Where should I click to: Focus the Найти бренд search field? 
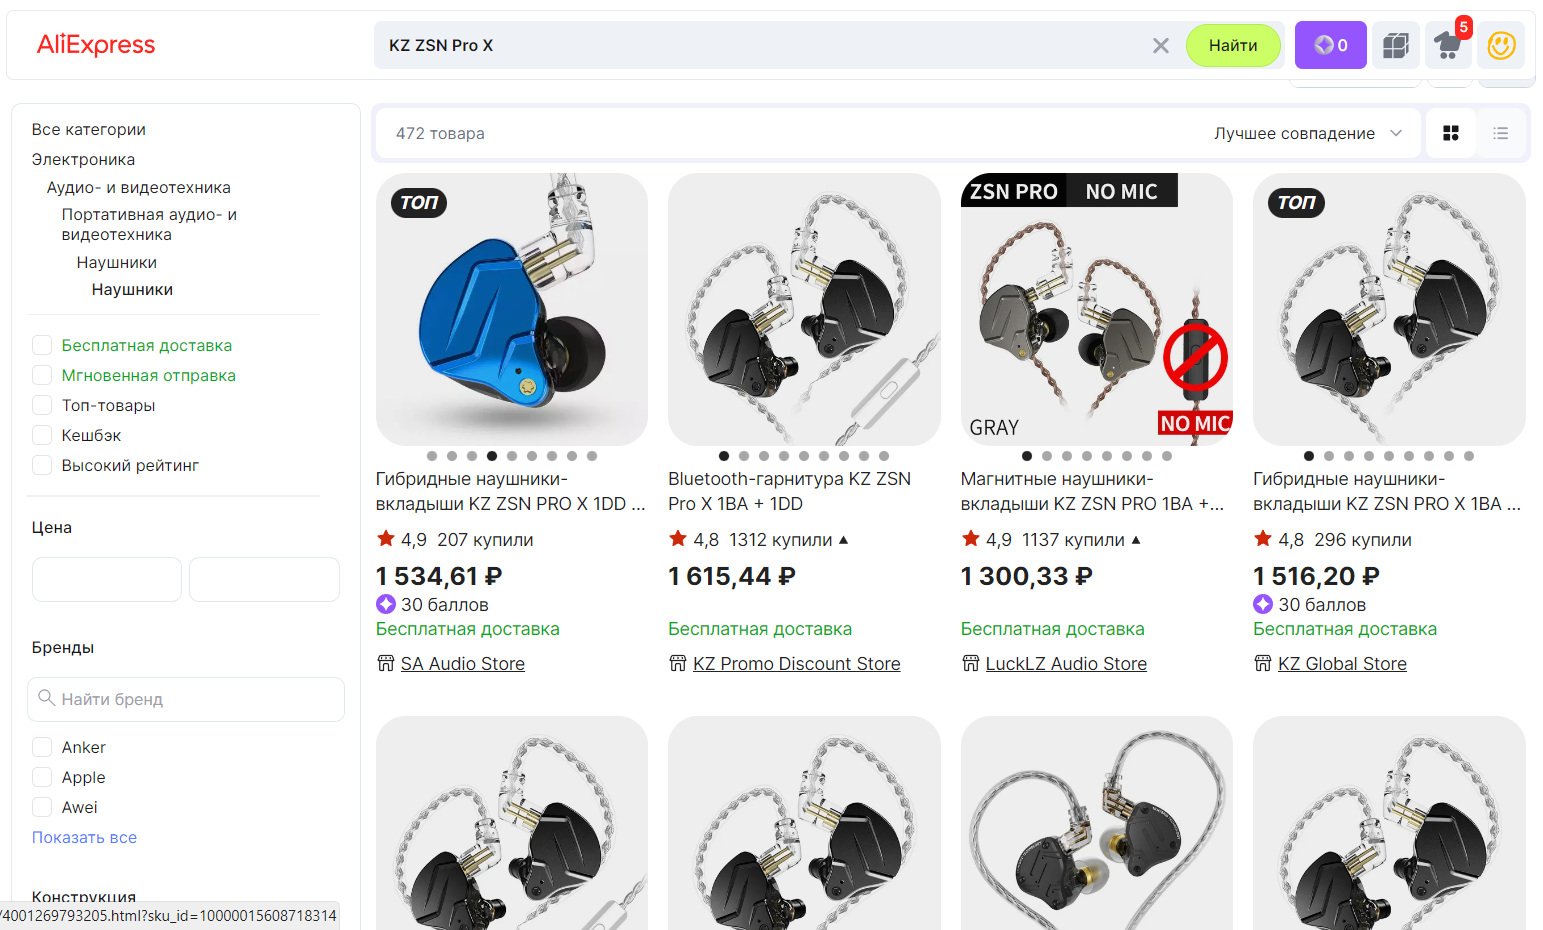[x=186, y=699]
